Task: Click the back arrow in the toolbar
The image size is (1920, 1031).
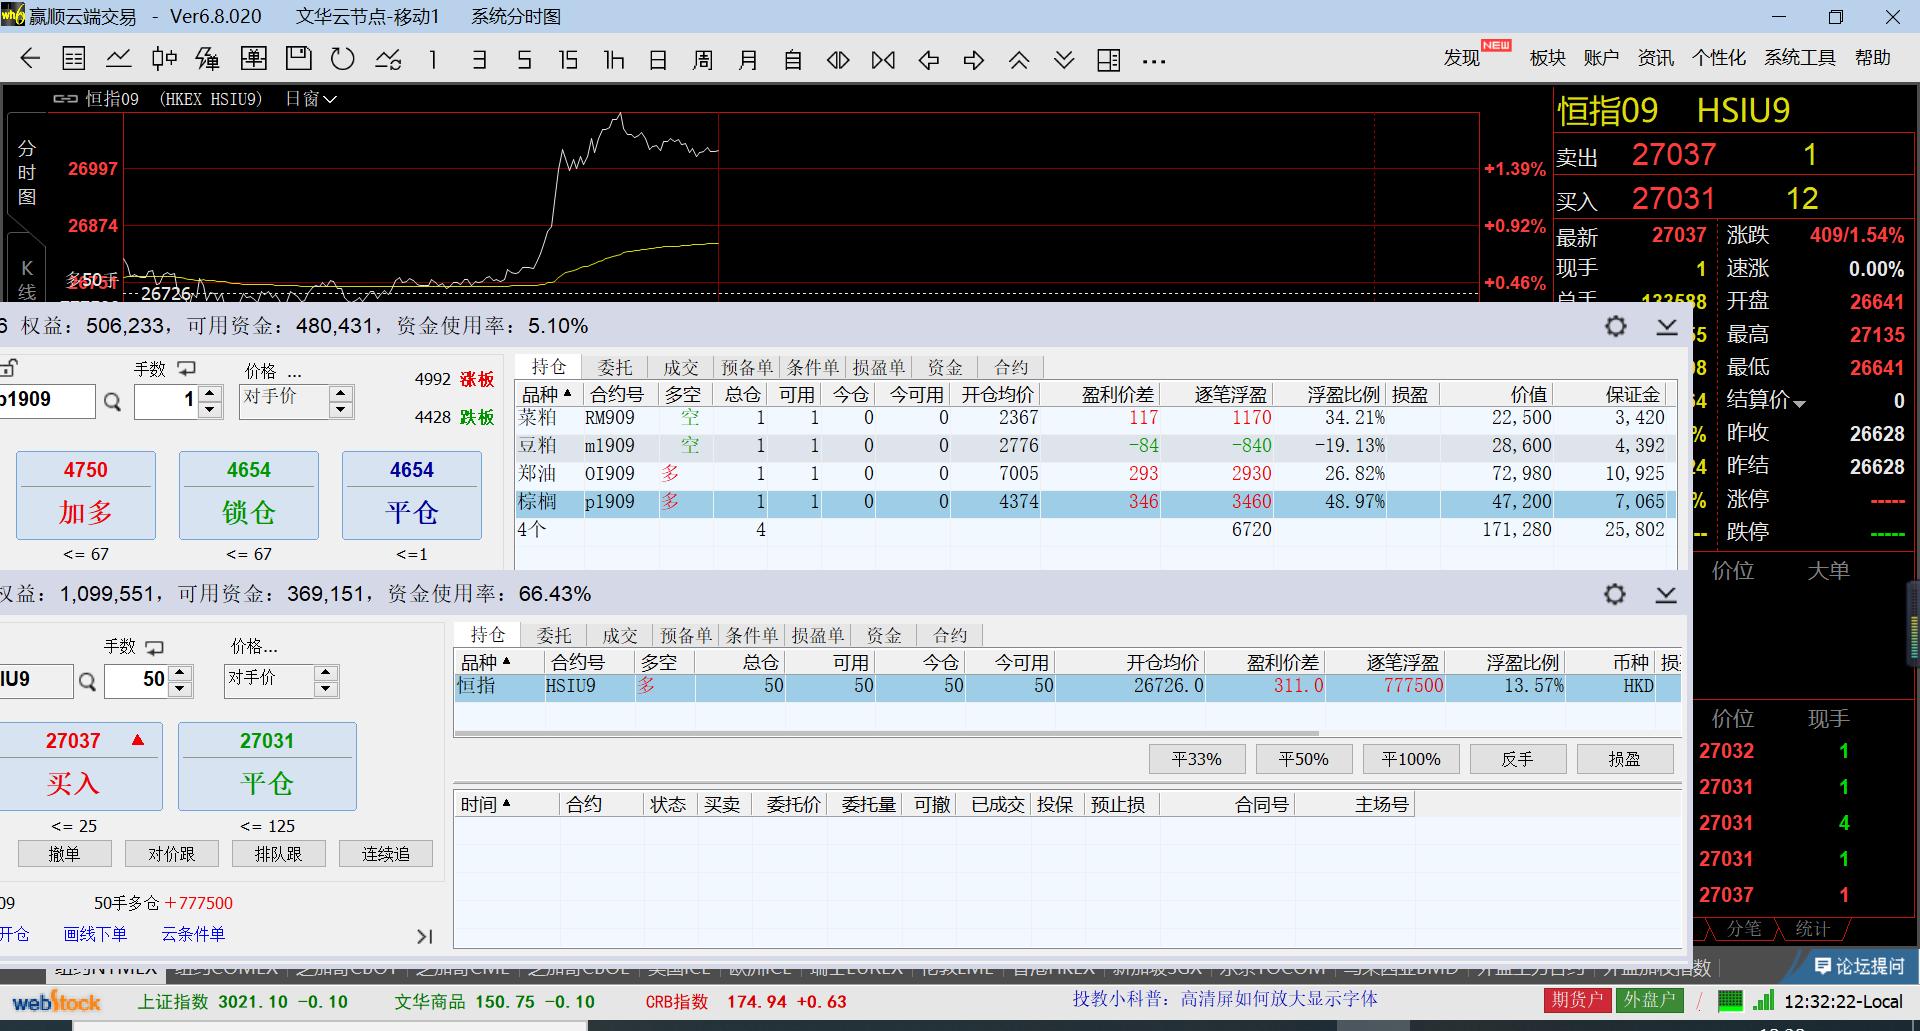Action: (30, 59)
